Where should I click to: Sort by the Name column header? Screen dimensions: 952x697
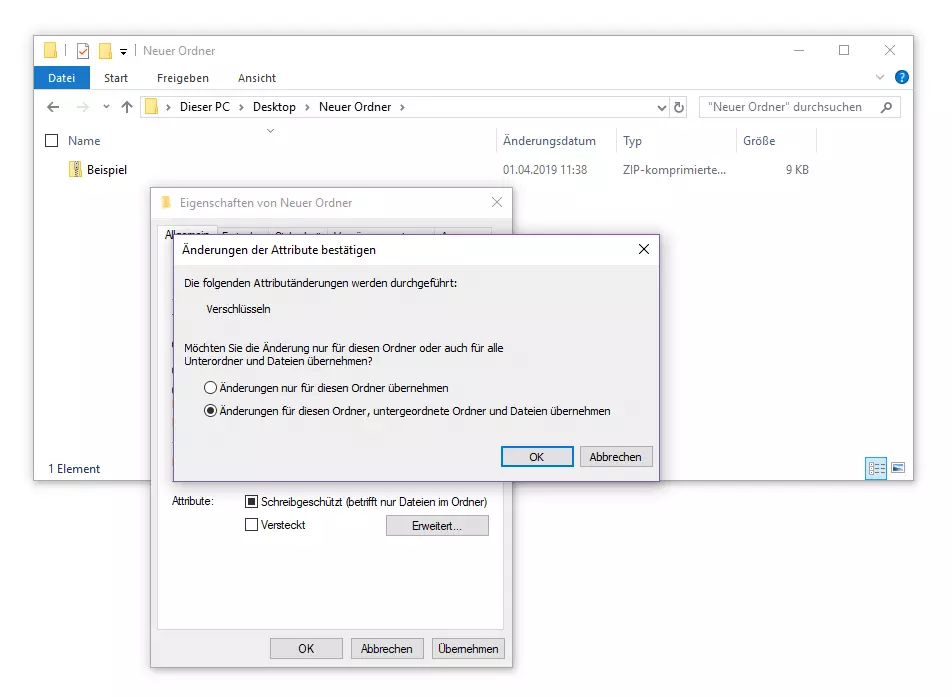pyautogui.click(x=84, y=141)
